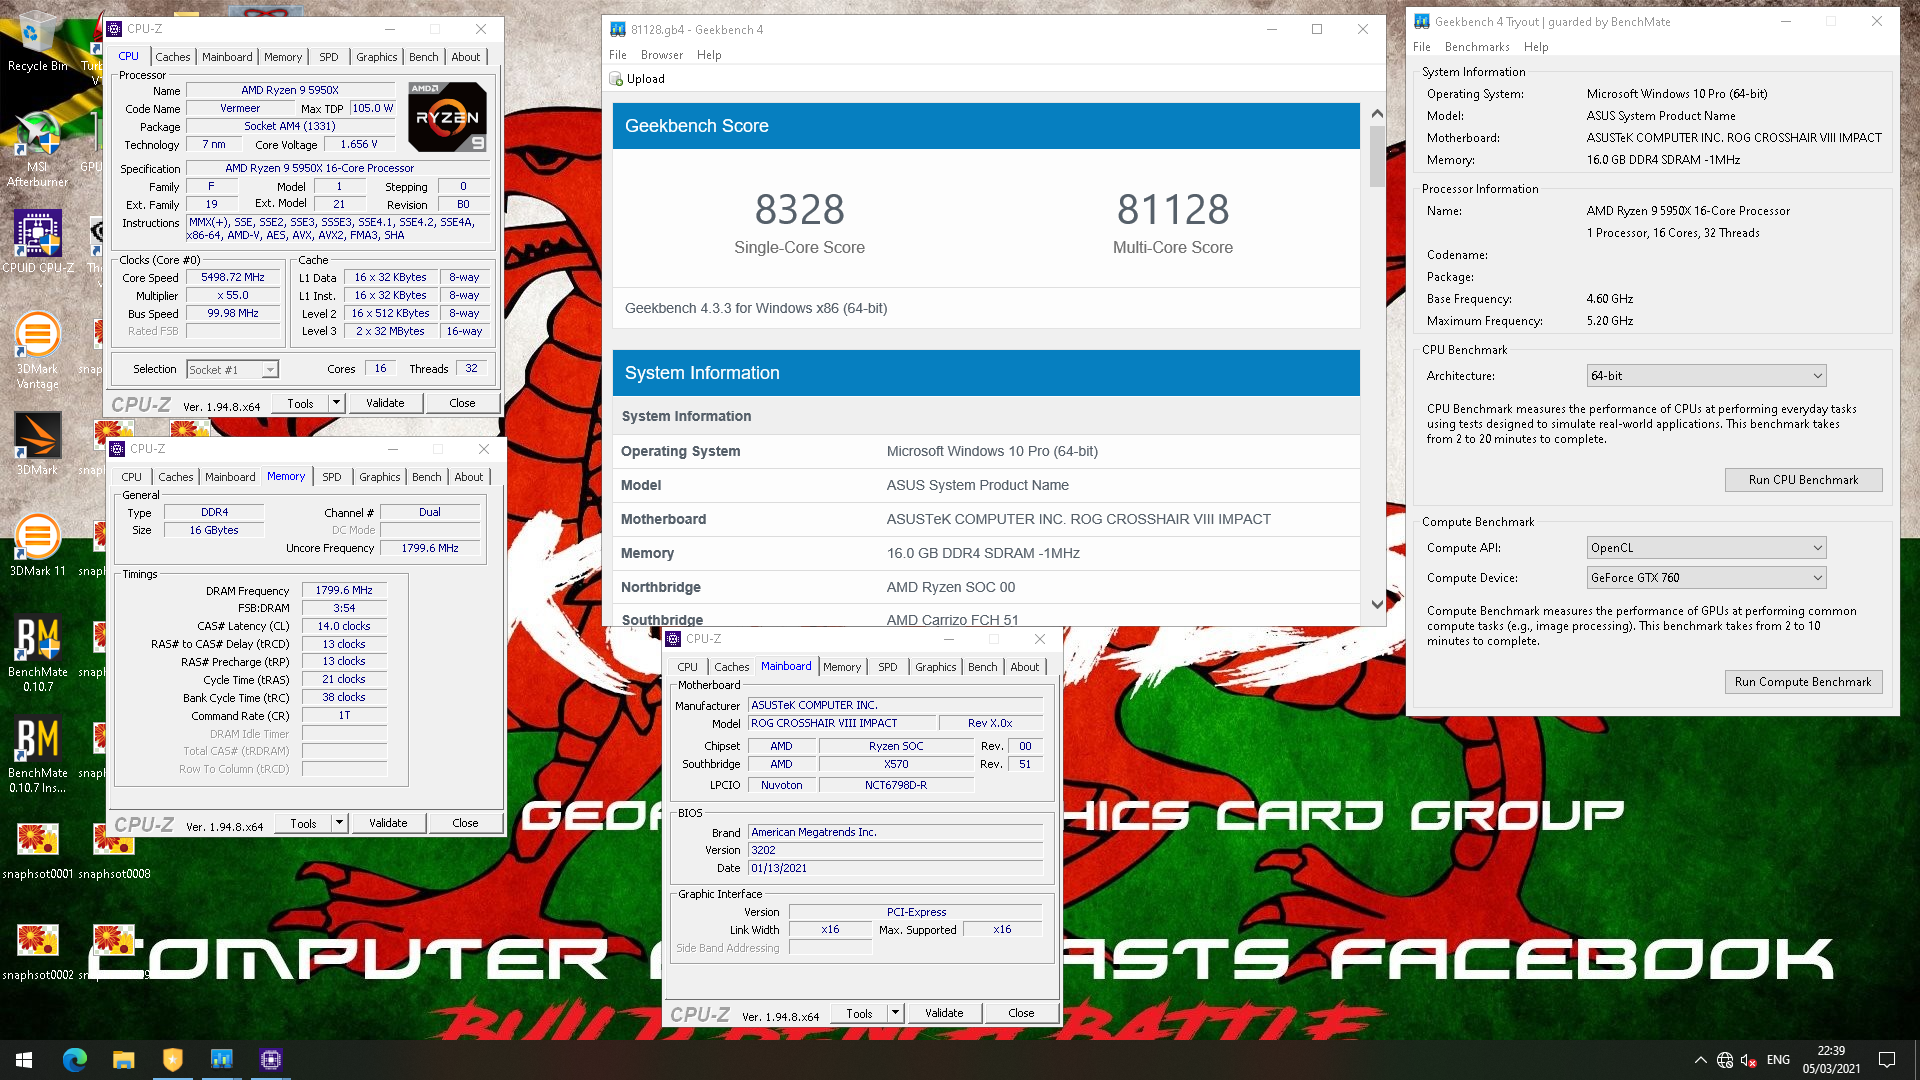Expand Tools arrow in Memory CPU-Z window
This screenshot has height=1080, width=1920.
tap(339, 823)
